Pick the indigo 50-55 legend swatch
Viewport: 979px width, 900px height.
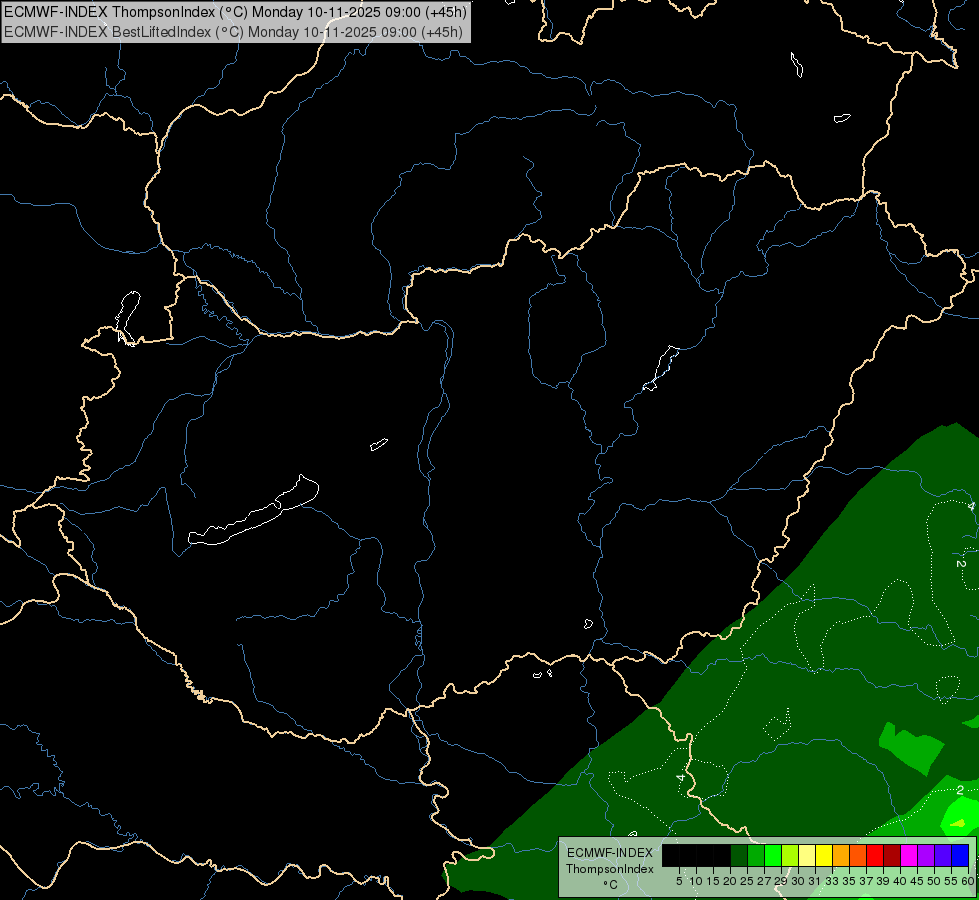pyautogui.click(x=943, y=855)
